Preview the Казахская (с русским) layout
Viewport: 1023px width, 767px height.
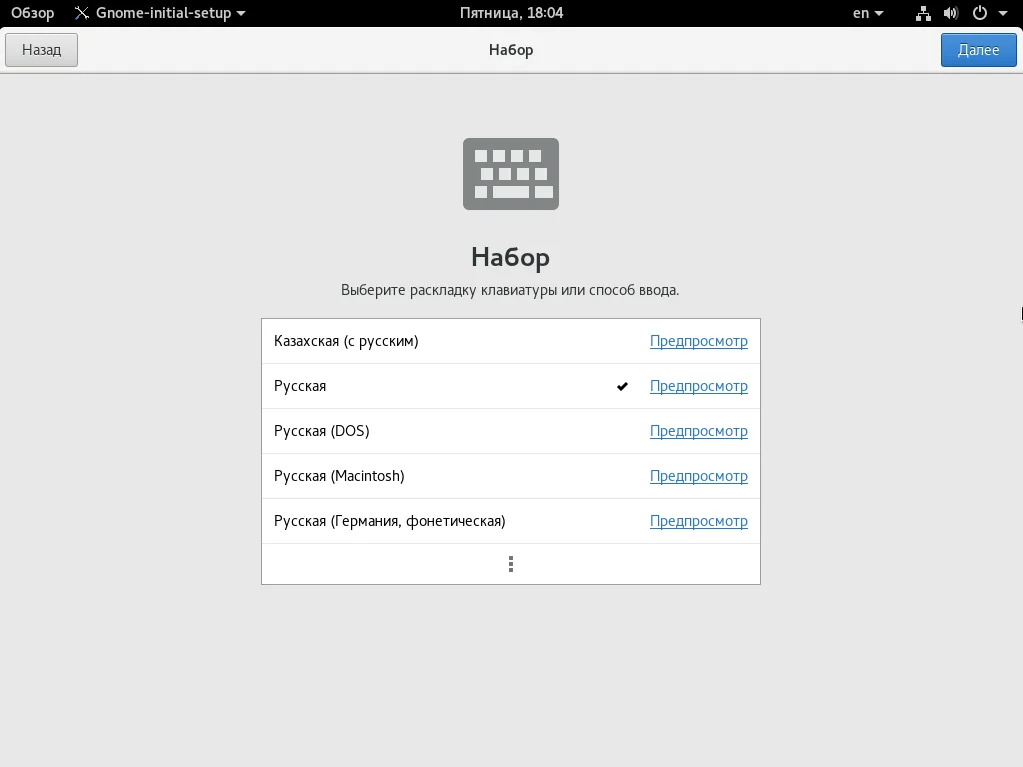pyautogui.click(x=698, y=341)
